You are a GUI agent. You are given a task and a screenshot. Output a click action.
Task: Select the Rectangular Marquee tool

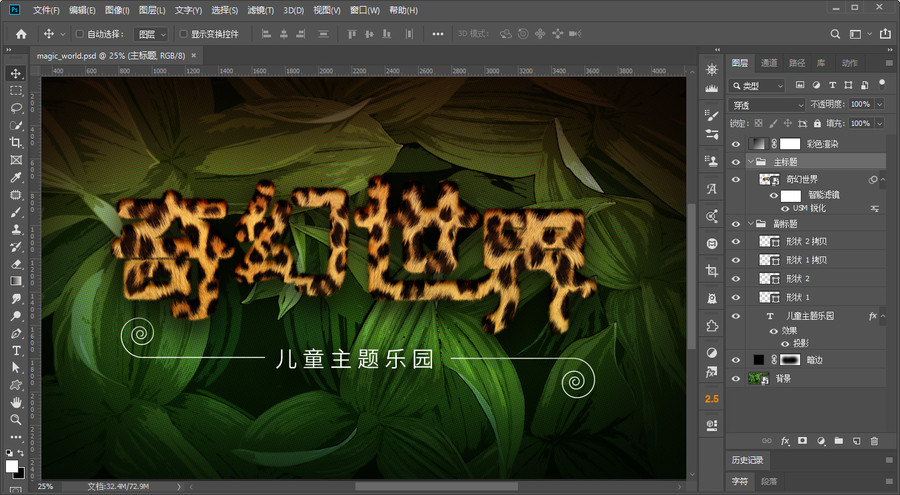pyautogui.click(x=16, y=91)
